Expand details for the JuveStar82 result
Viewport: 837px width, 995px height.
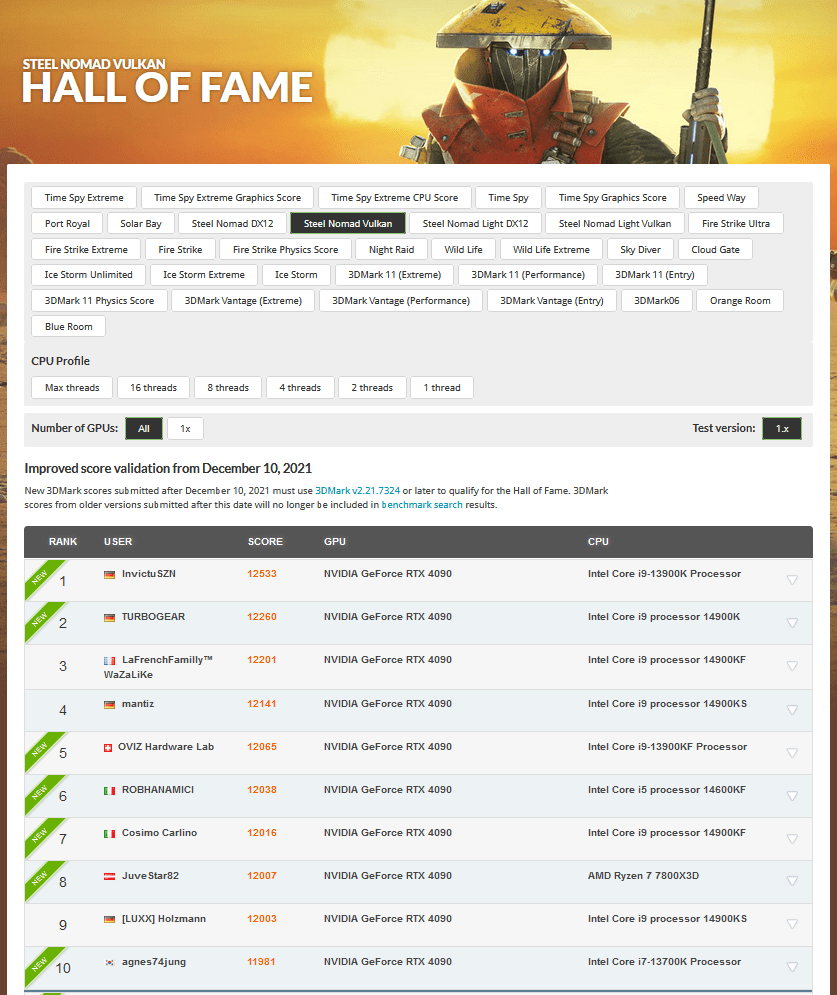[x=792, y=881]
